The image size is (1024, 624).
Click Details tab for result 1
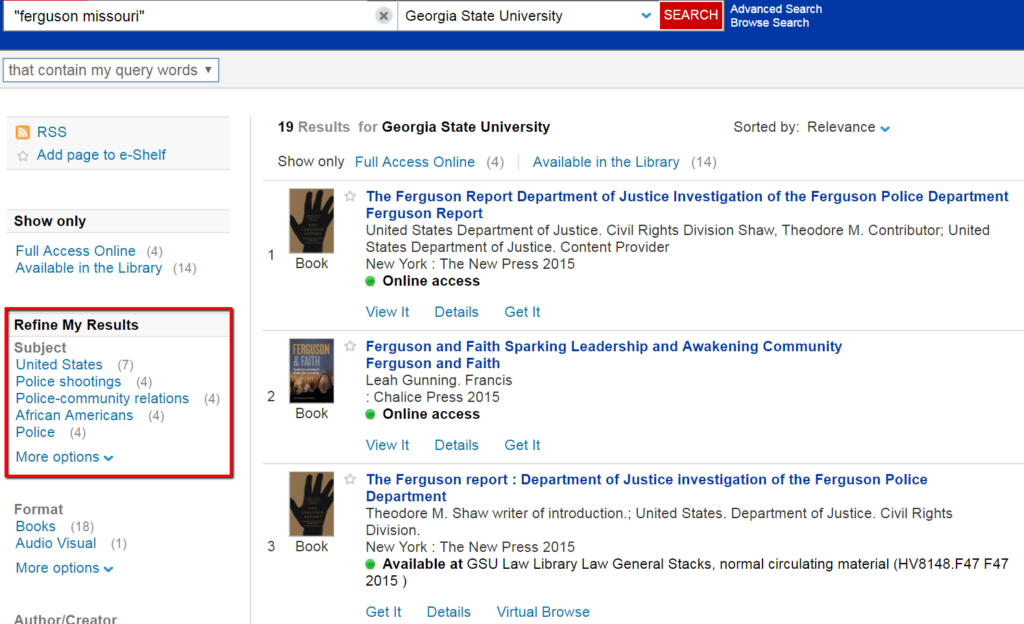pos(456,312)
